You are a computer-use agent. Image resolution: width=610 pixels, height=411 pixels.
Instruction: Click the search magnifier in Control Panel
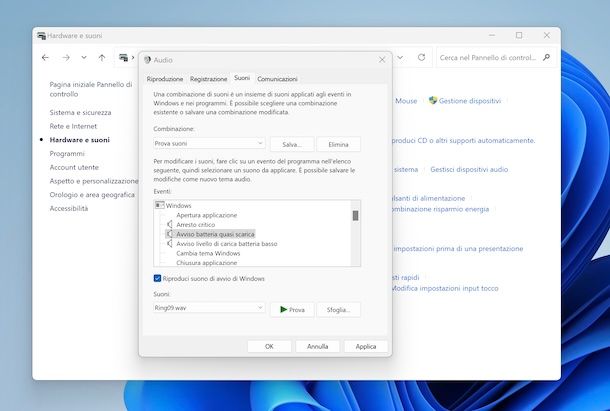(x=547, y=58)
